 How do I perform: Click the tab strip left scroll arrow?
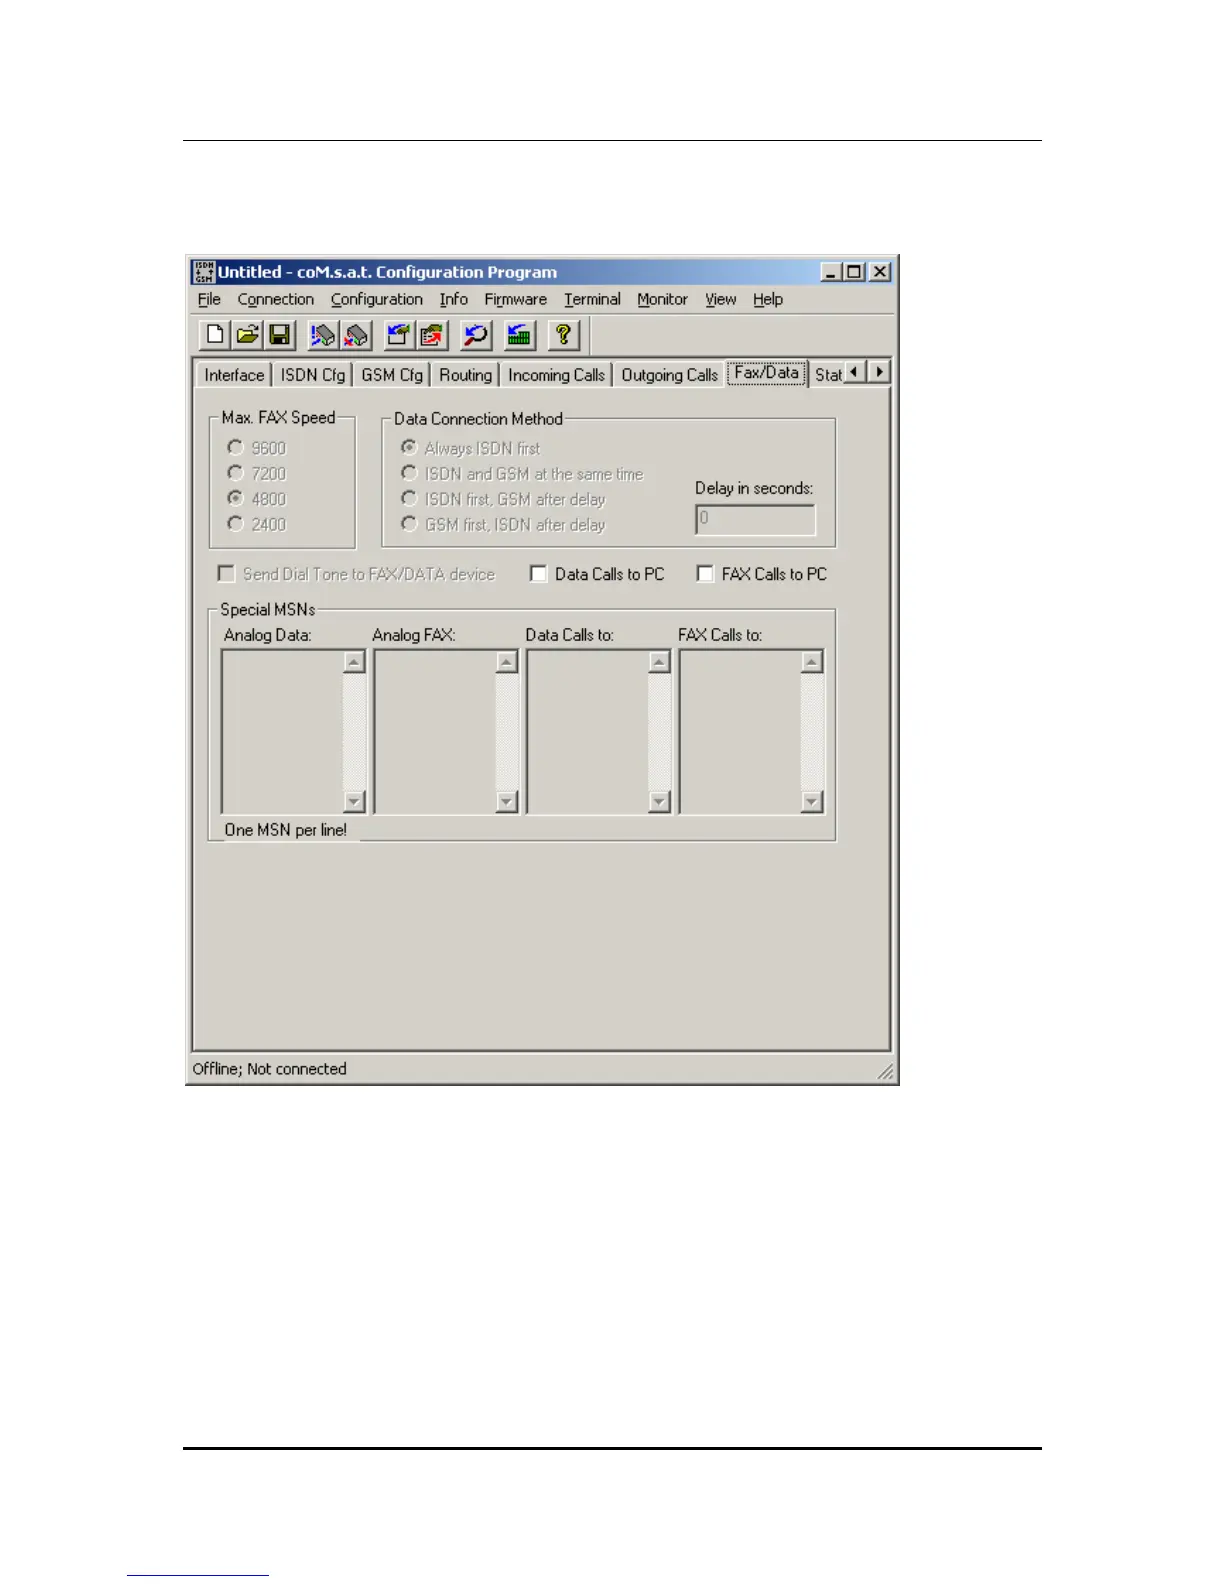[x=855, y=372]
